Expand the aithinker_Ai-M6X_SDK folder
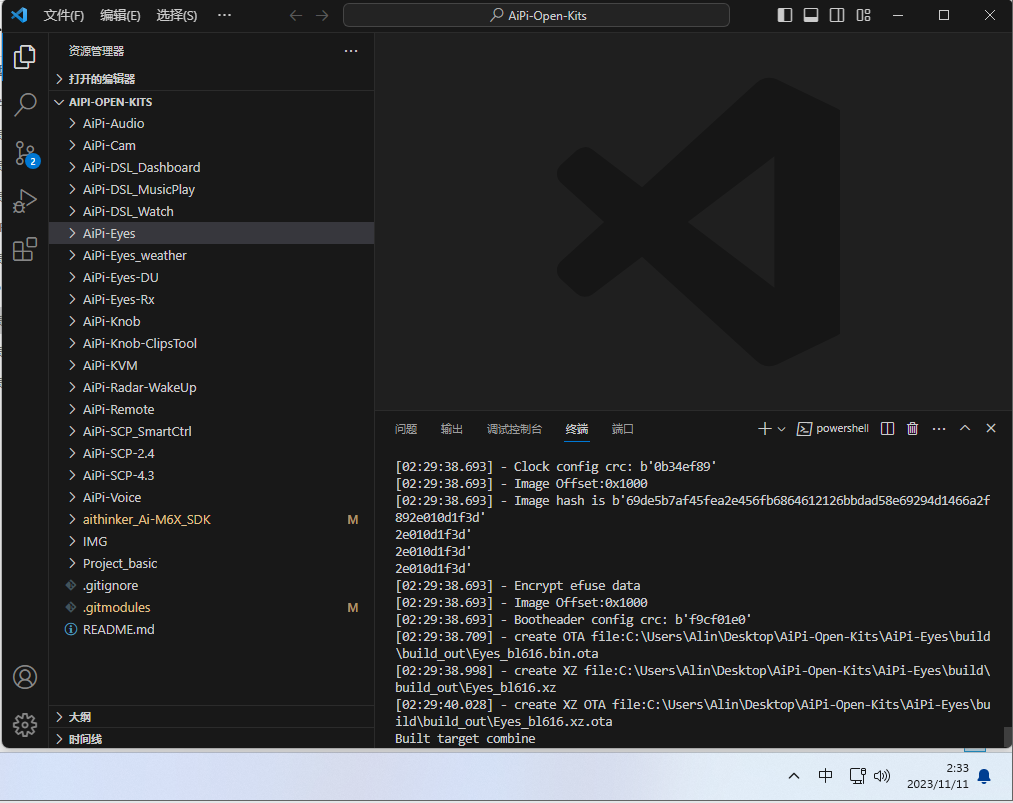 (x=212, y=519)
